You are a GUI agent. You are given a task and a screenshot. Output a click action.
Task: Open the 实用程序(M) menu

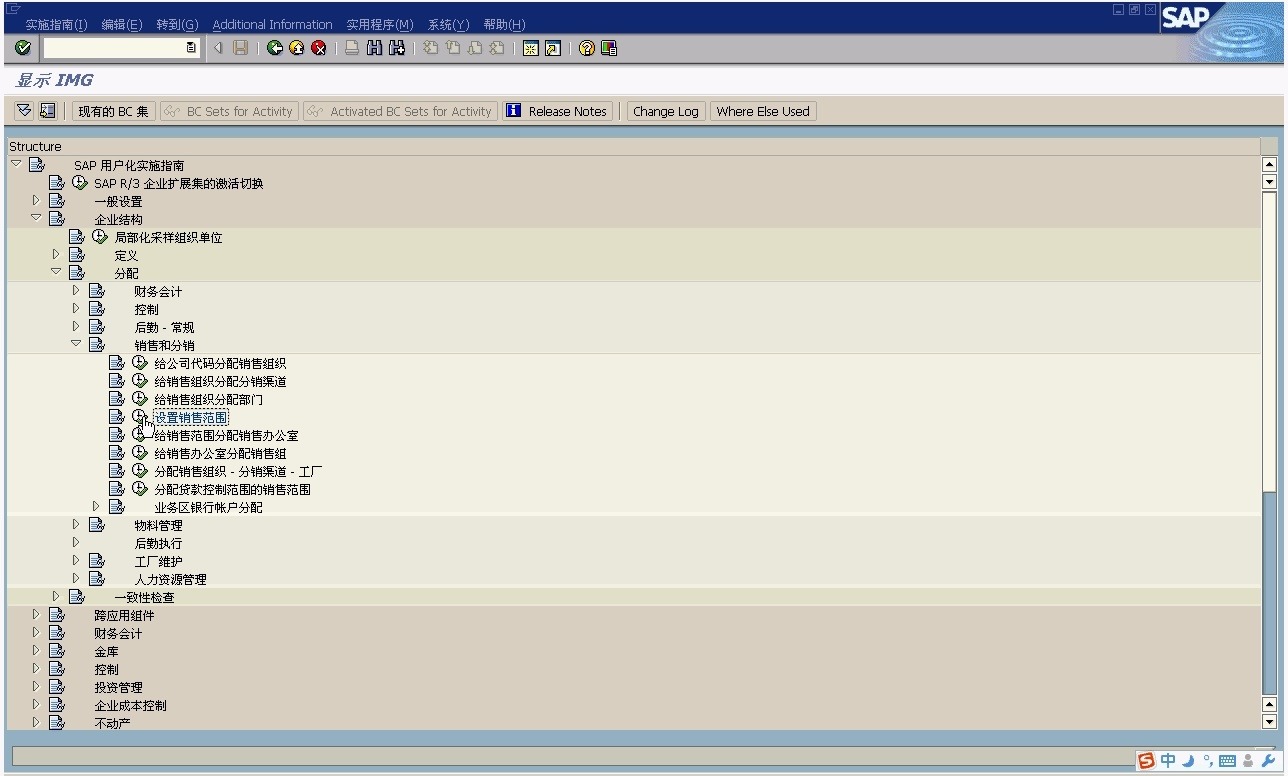click(380, 24)
